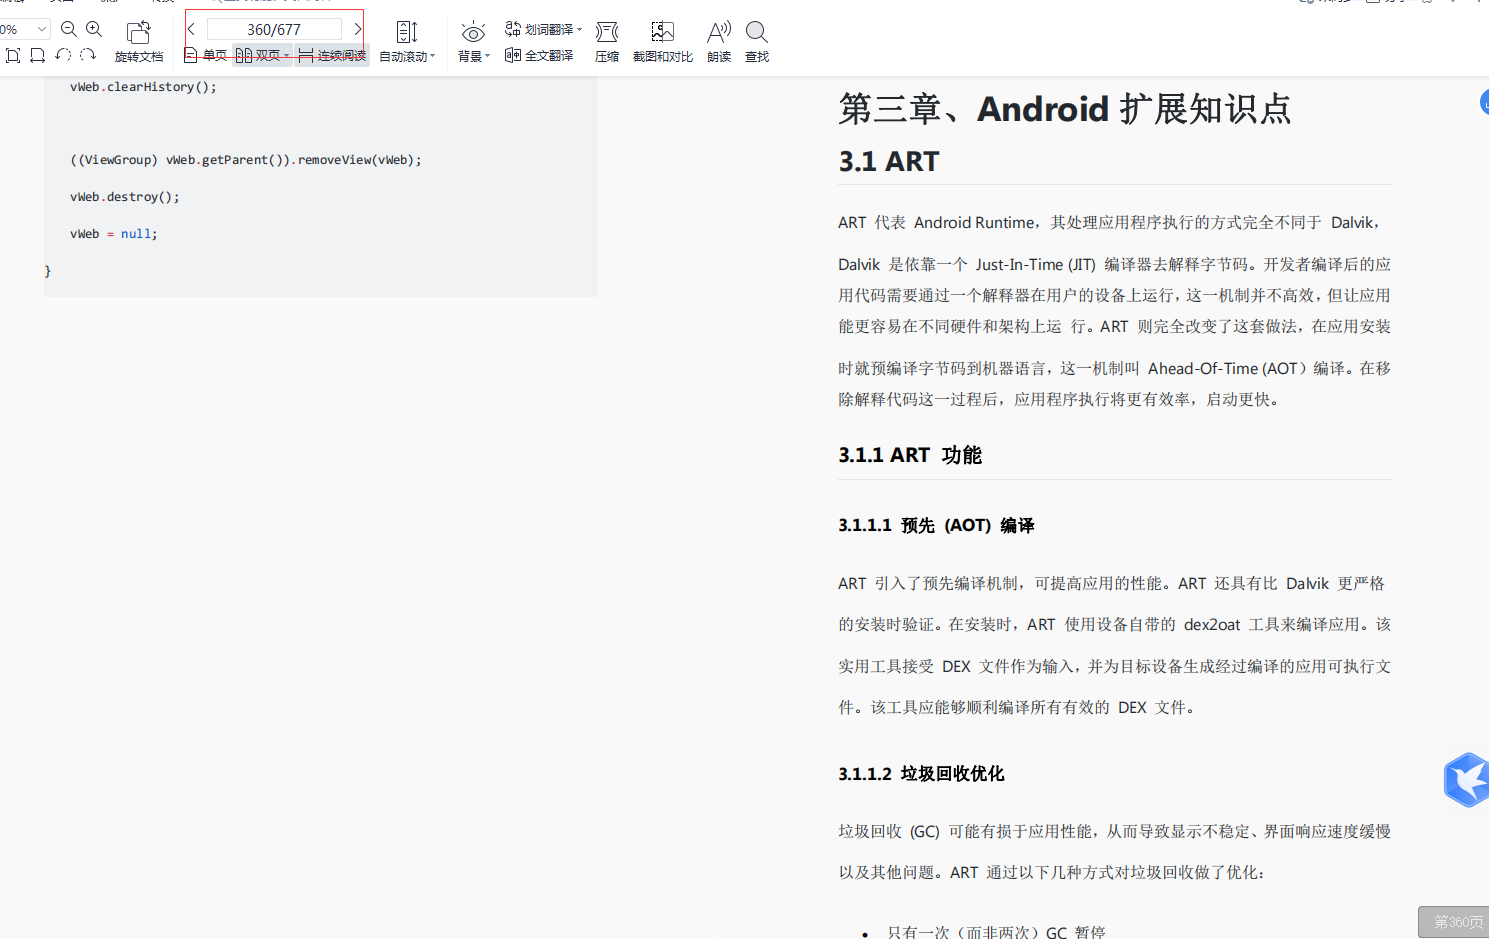Click the 3.1 ART heading
Viewport: 1489px width, 939px height.
888,161
